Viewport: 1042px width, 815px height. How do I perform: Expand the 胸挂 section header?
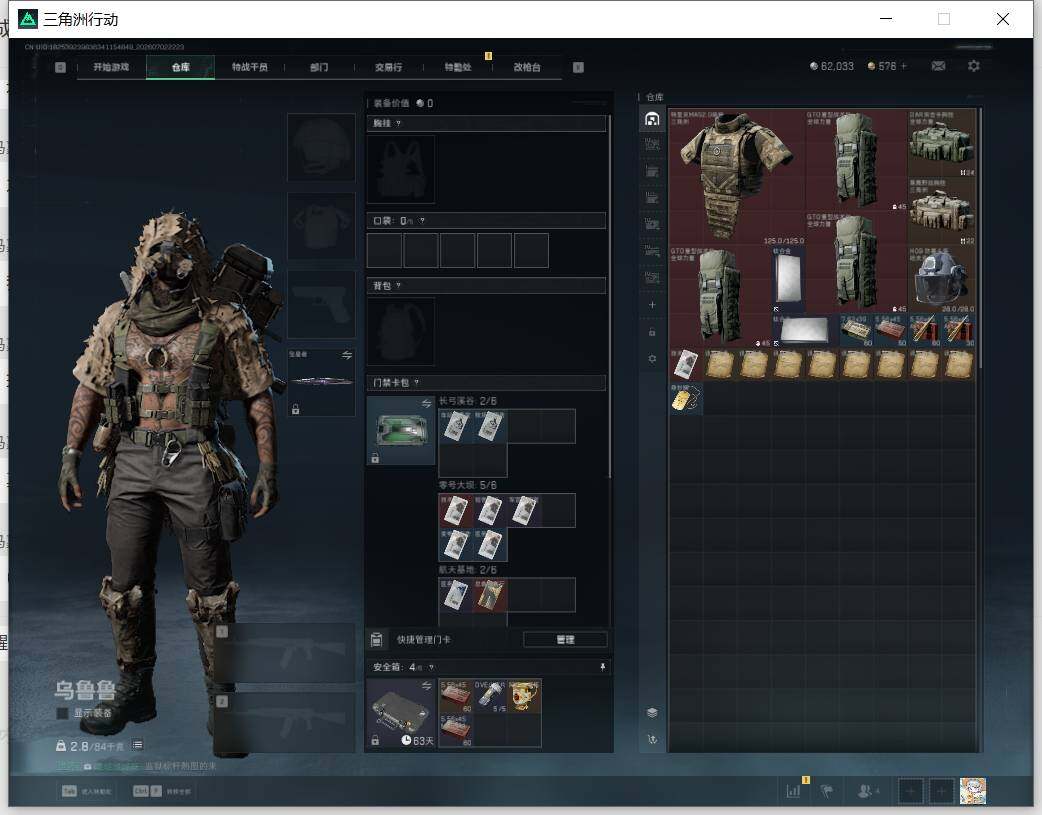(486, 123)
